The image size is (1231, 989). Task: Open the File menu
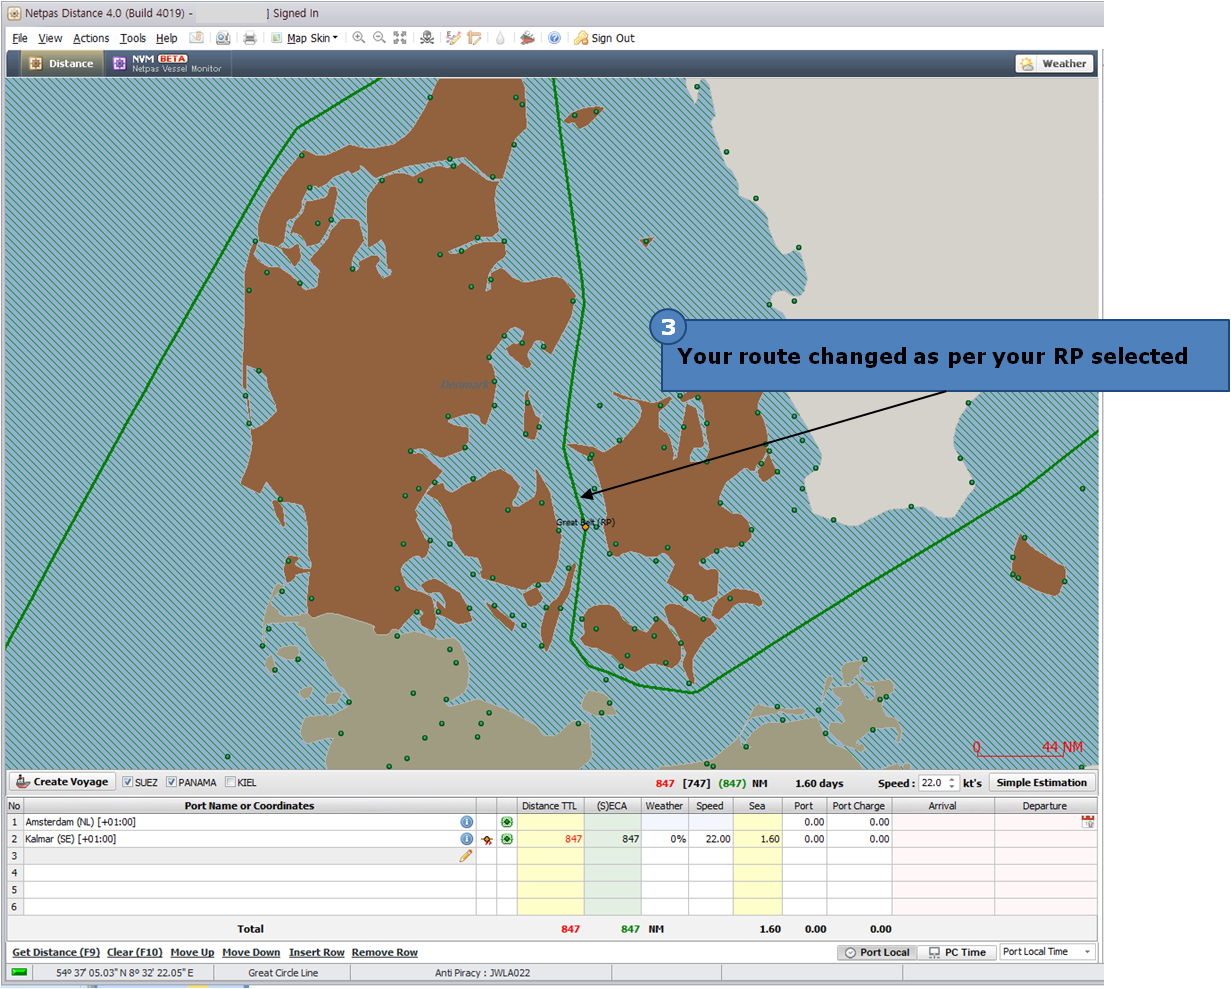[20, 38]
